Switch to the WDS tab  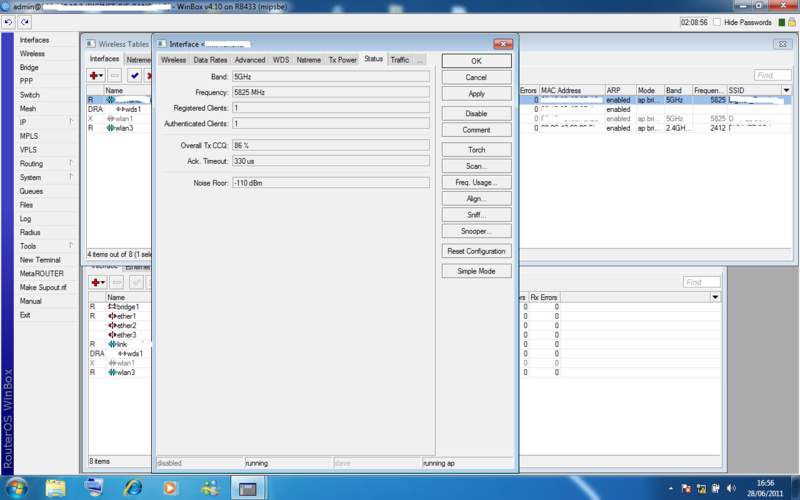coord(281,60)
